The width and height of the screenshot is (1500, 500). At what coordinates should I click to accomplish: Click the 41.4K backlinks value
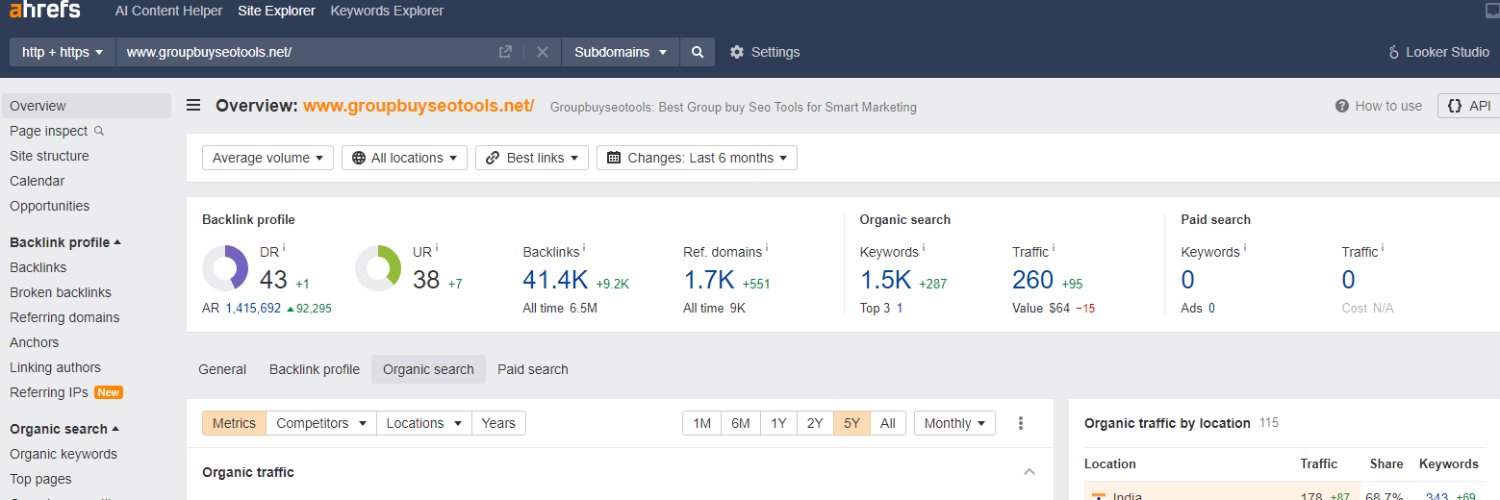pos(555,280)
